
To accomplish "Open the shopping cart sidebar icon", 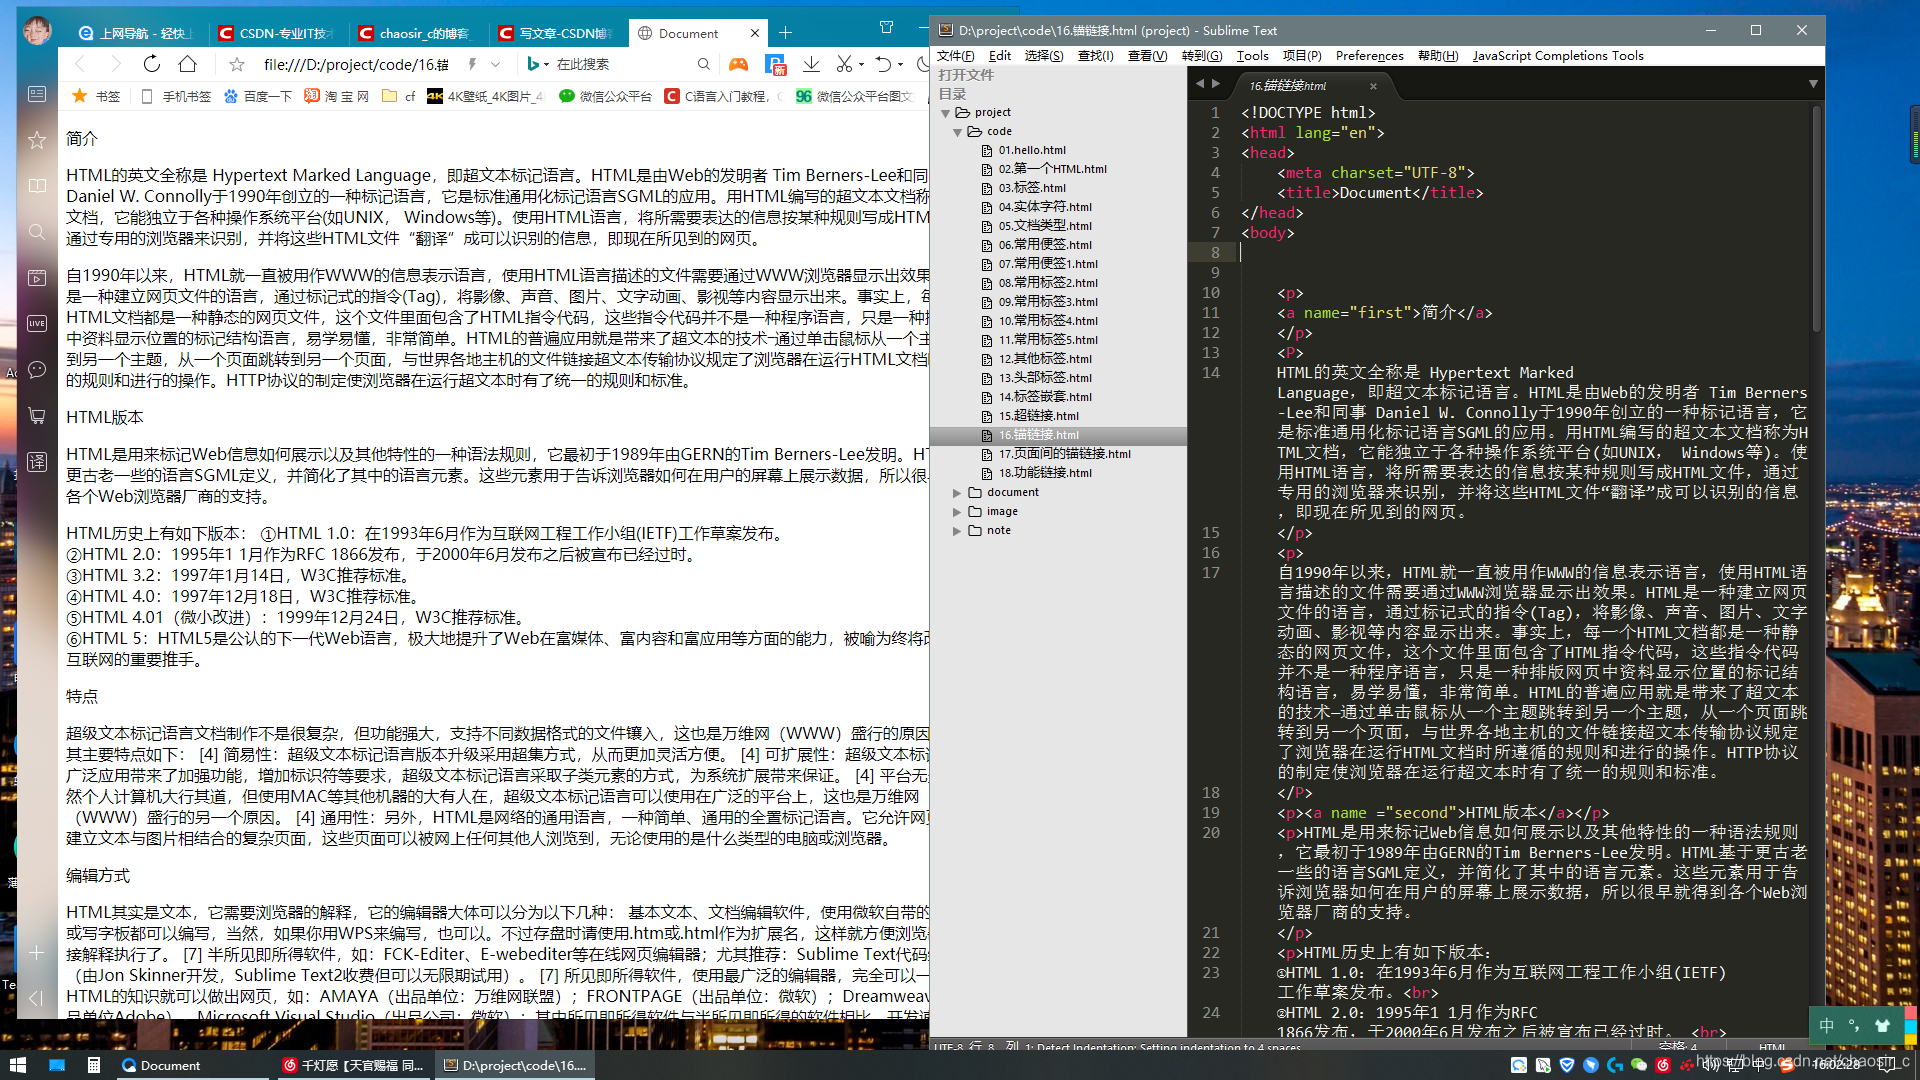I will click(x=37, y=415).
